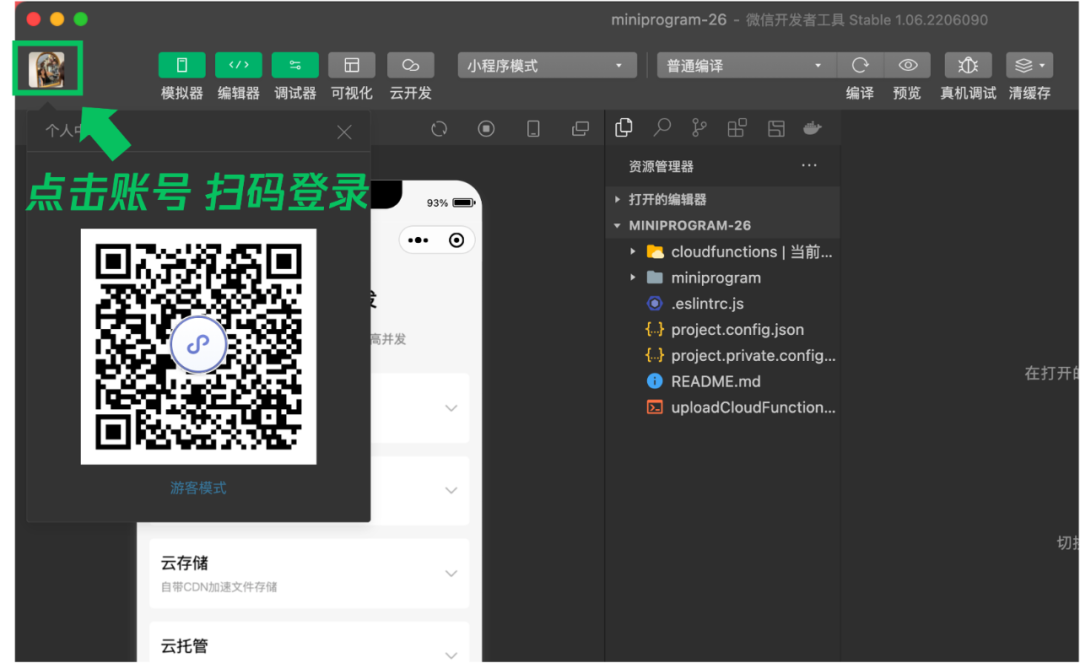Open the clear cache (清缓存) menu
Screen dimensions: 1080x663
[1029, 65]
